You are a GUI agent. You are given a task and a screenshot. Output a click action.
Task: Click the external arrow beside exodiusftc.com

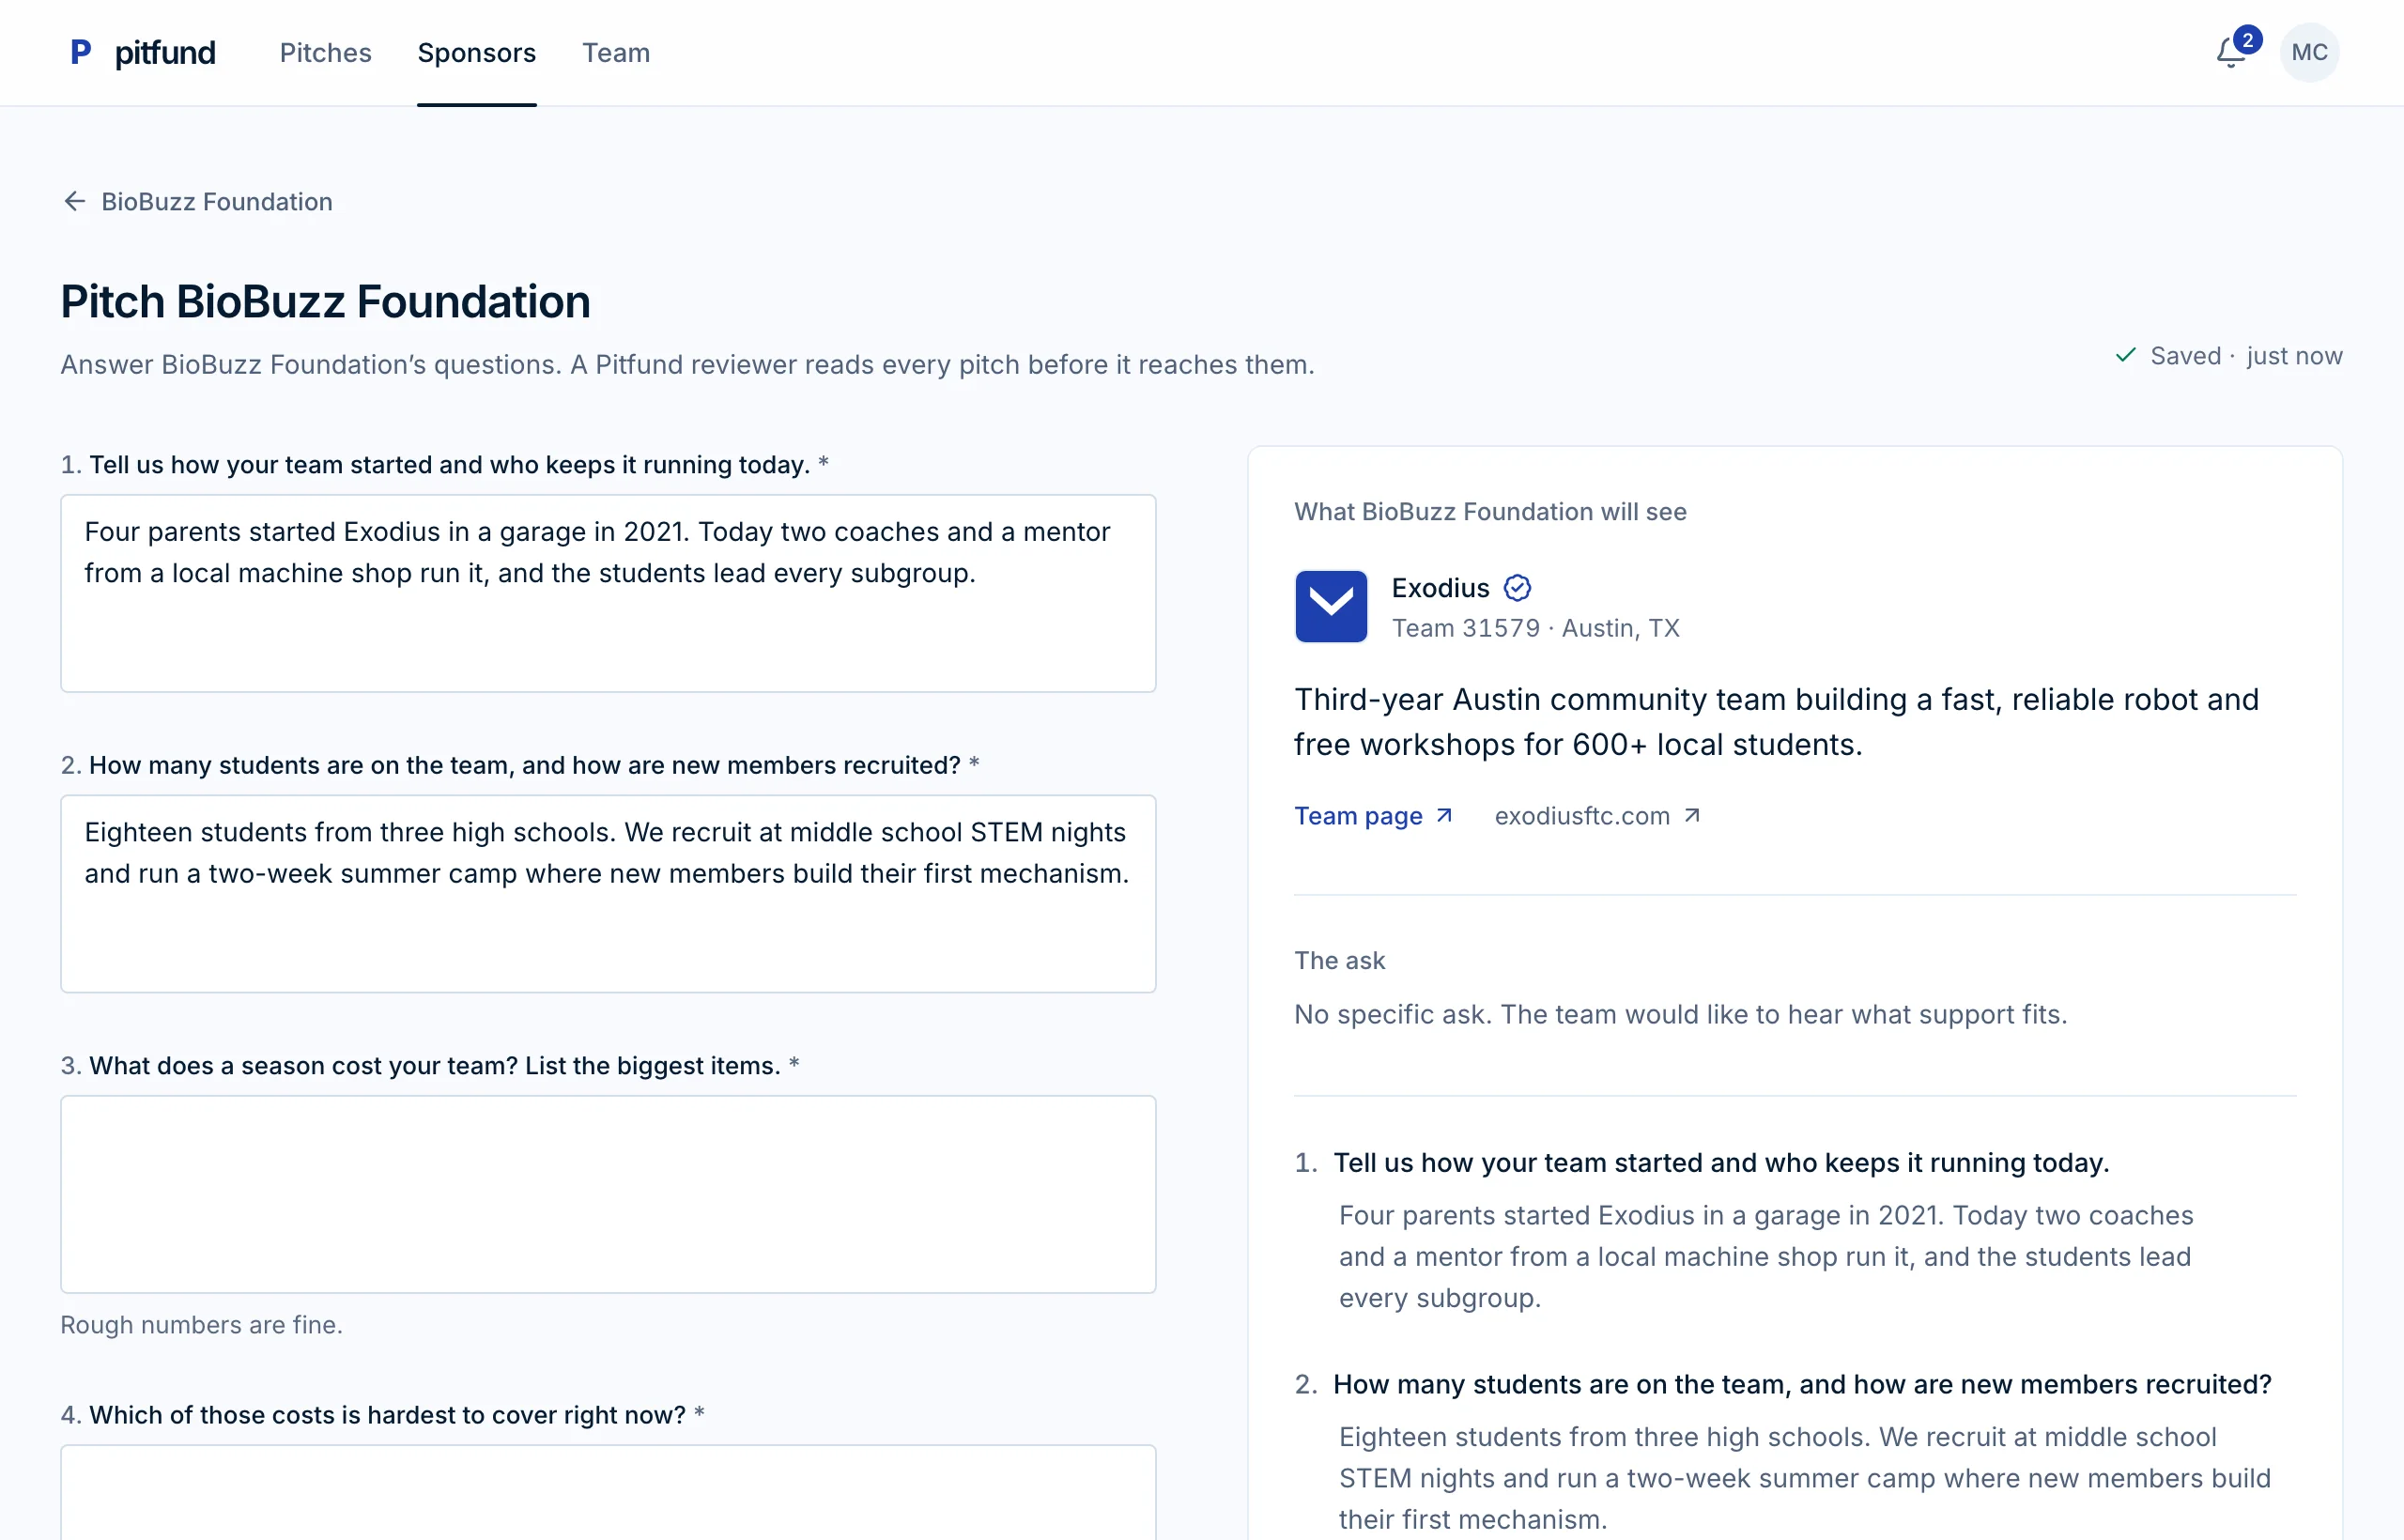(1692, 815)
